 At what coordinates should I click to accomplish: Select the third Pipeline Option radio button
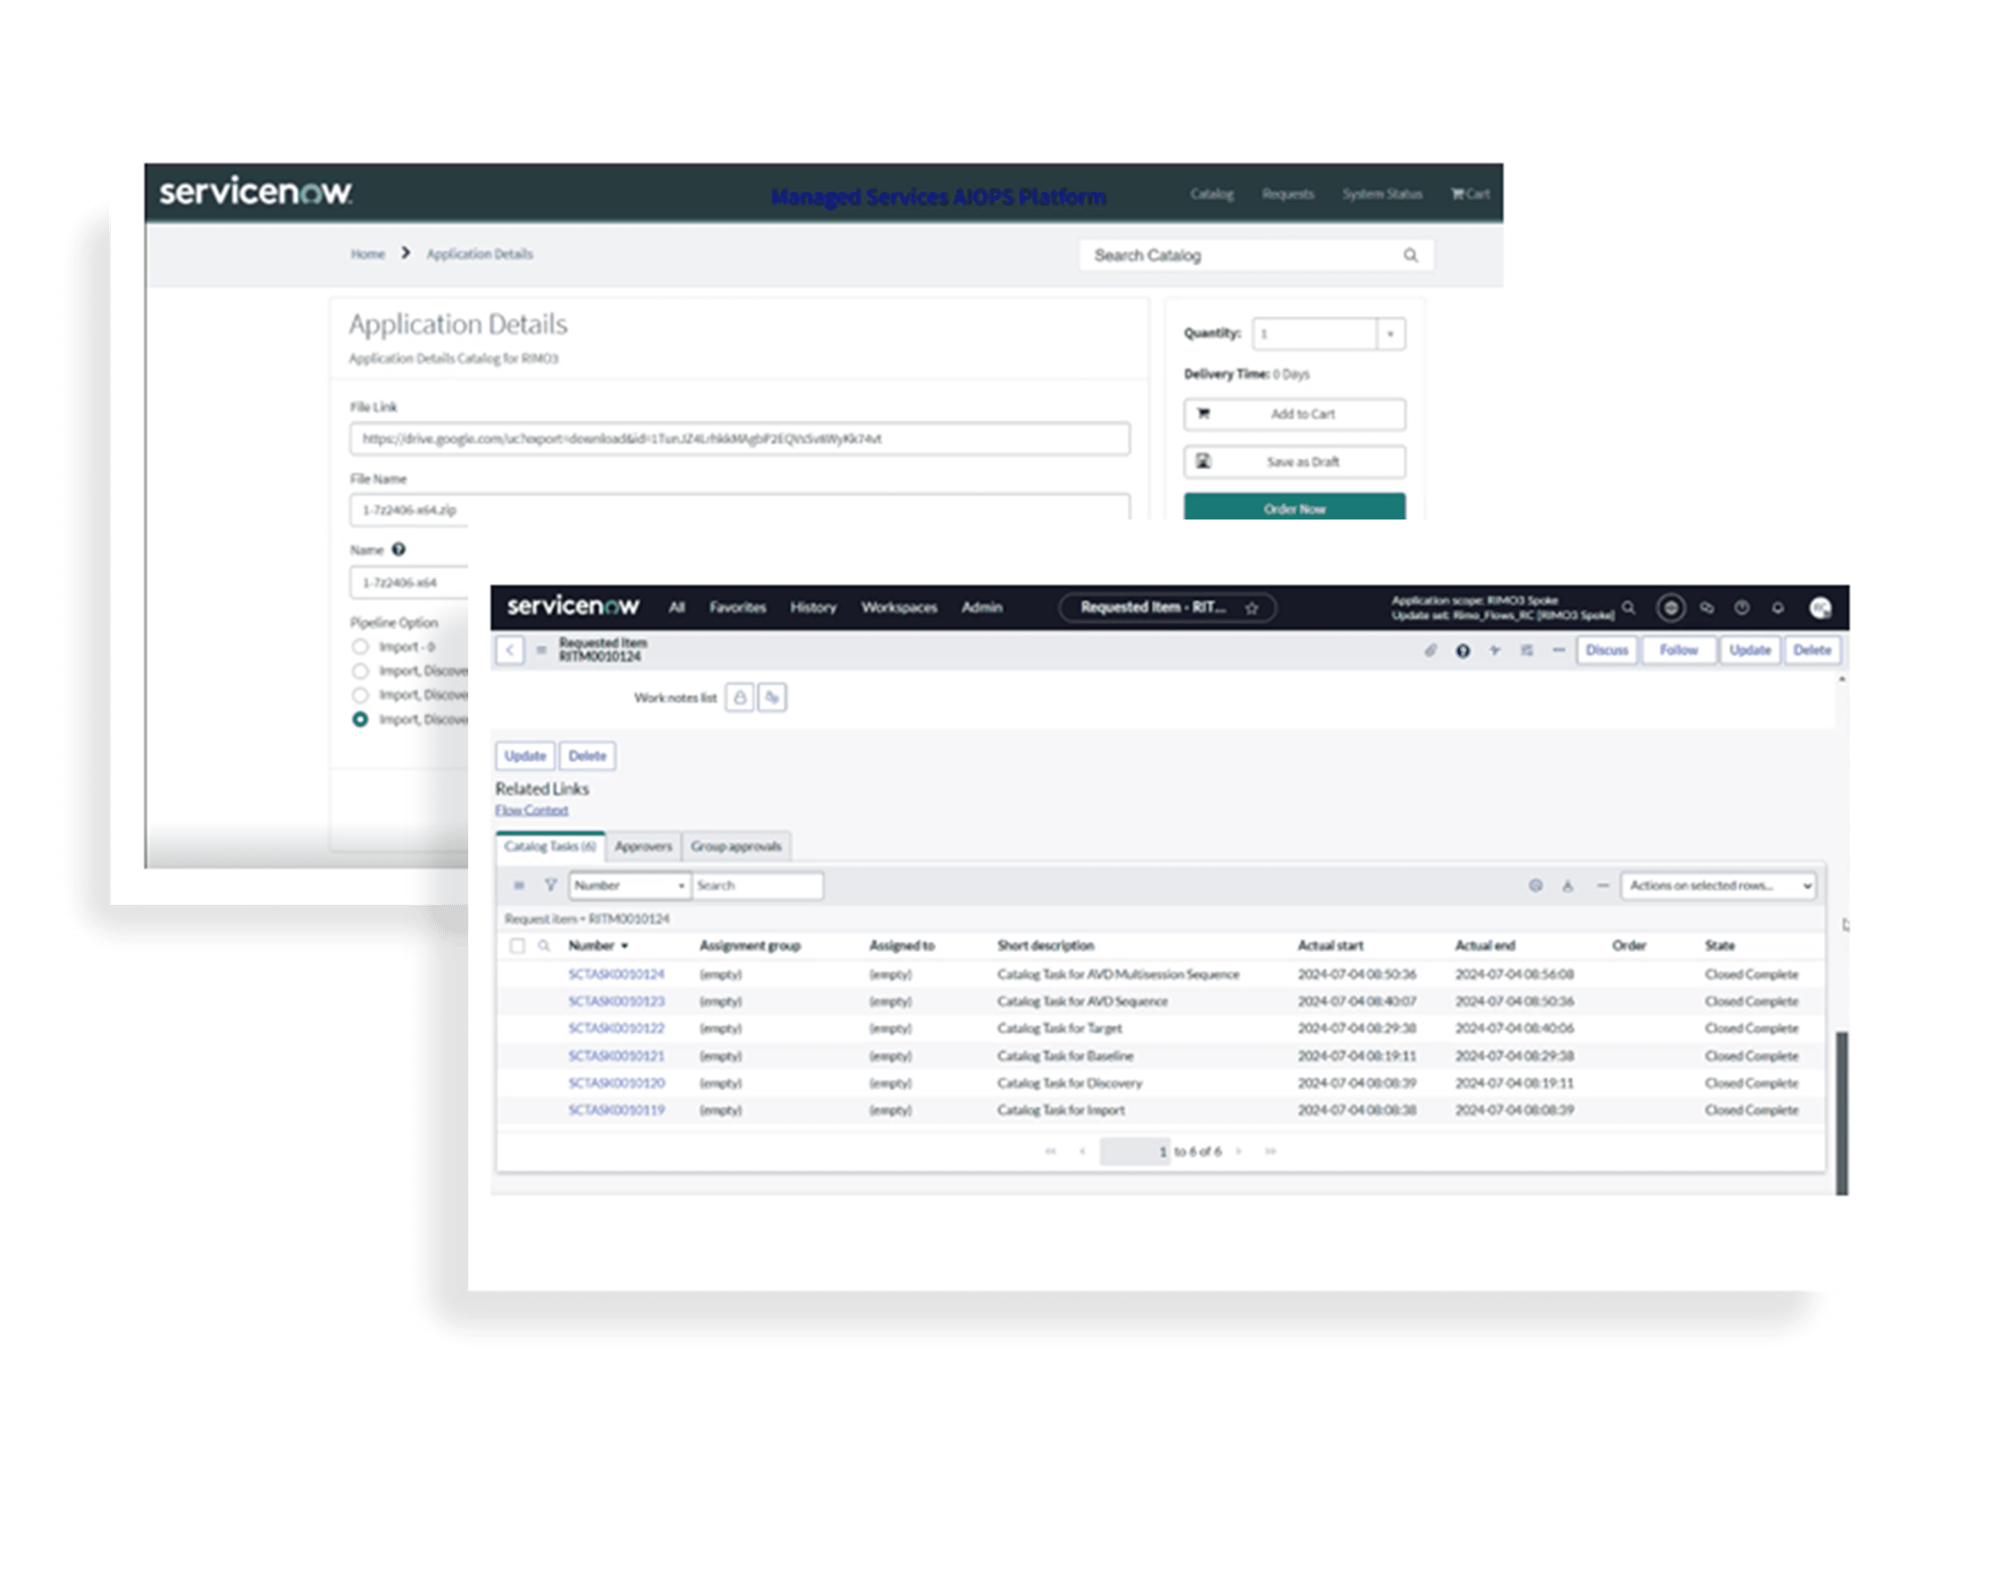click(360, 695)
